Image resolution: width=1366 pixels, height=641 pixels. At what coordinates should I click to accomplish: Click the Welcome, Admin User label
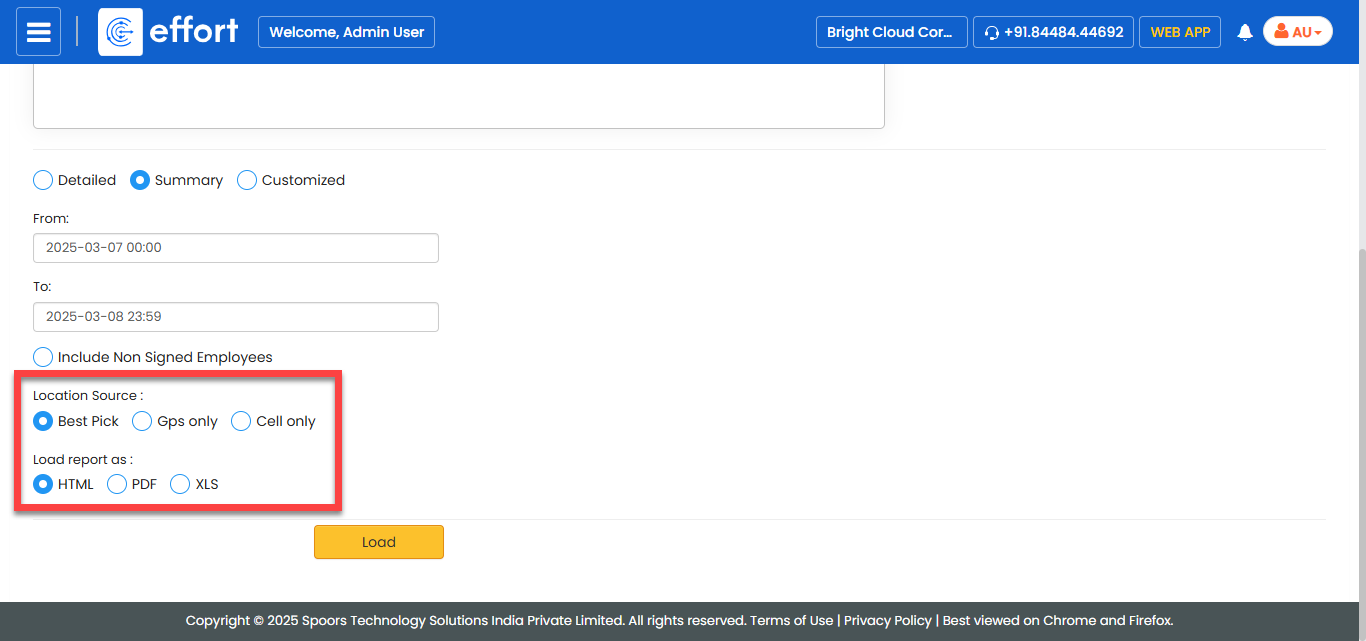pos(346,32)
